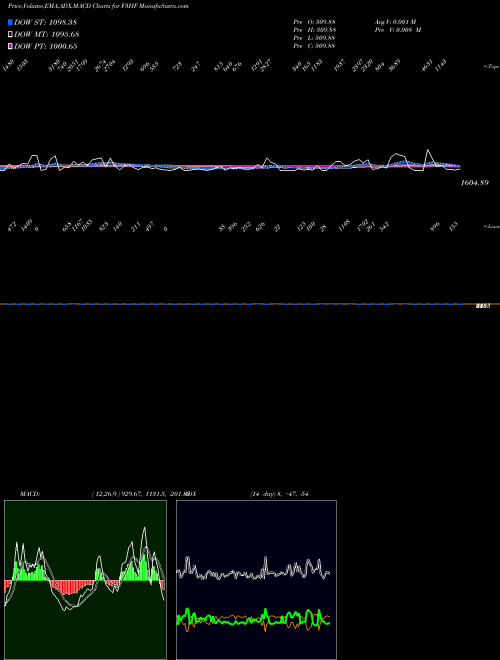Viewport: 500px width, 660px height.
Task: Click the '<Lows' axis label
Action: (492, 226)
